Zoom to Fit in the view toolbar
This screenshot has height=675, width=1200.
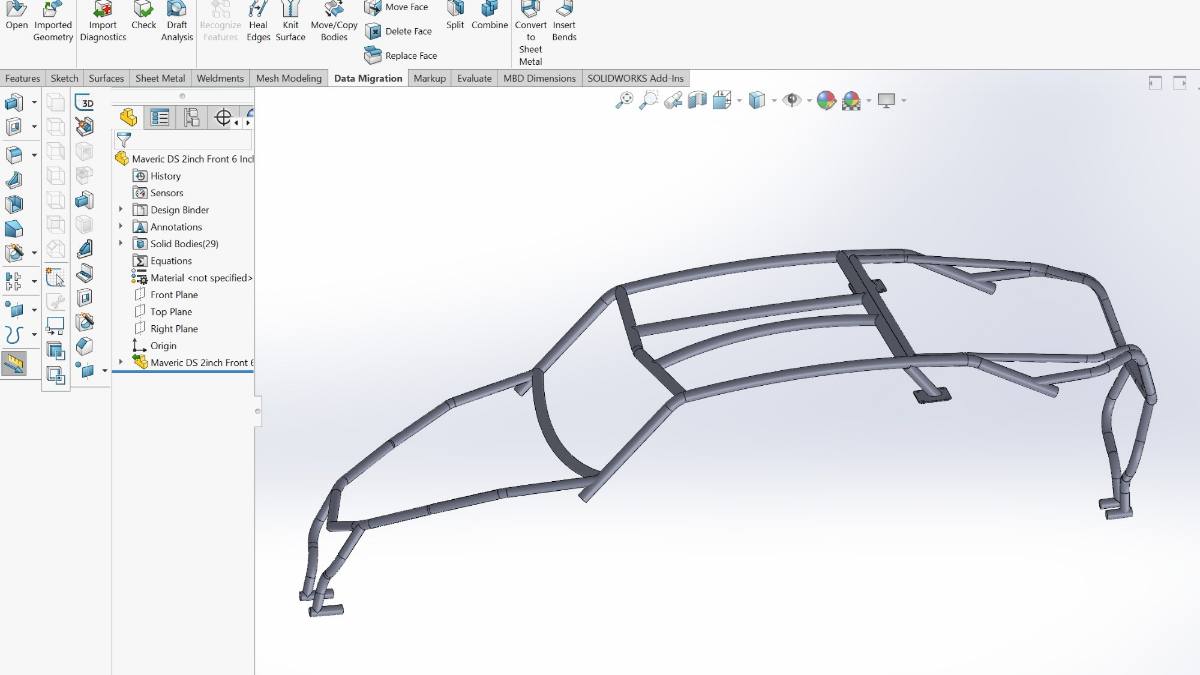coord(624,100)
